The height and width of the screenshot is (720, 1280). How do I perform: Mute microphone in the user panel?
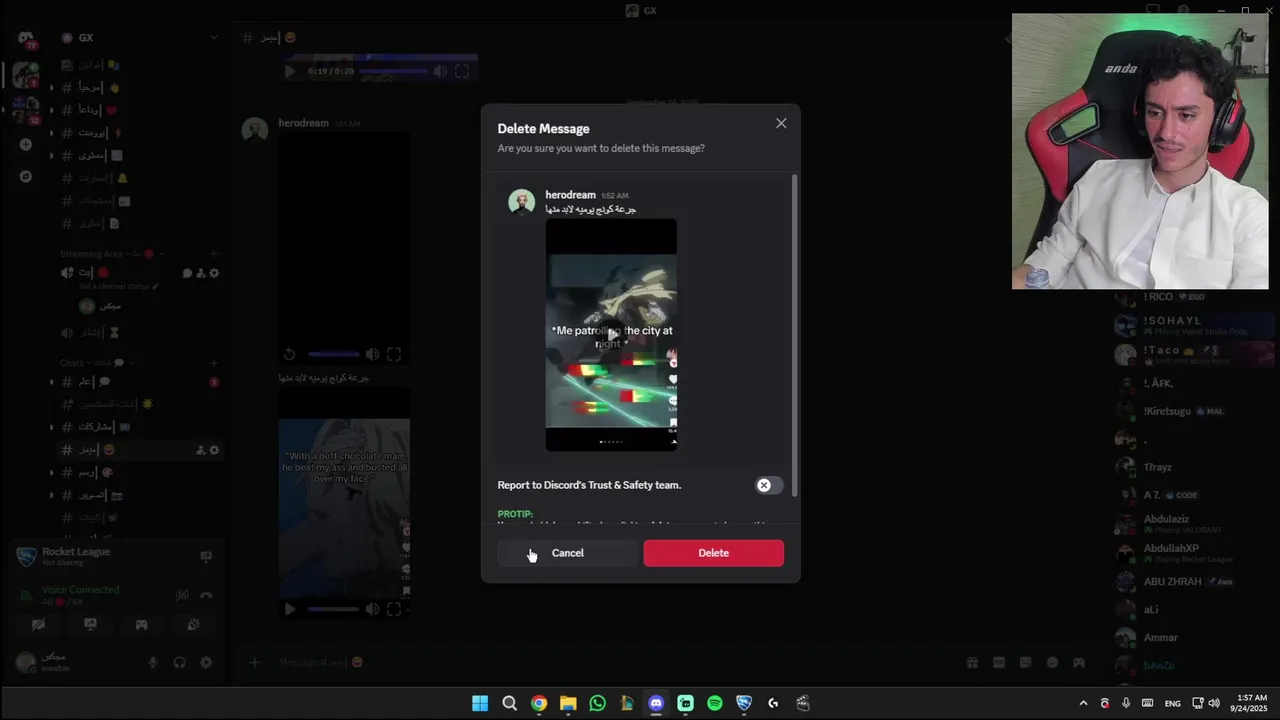coord(153,662)
